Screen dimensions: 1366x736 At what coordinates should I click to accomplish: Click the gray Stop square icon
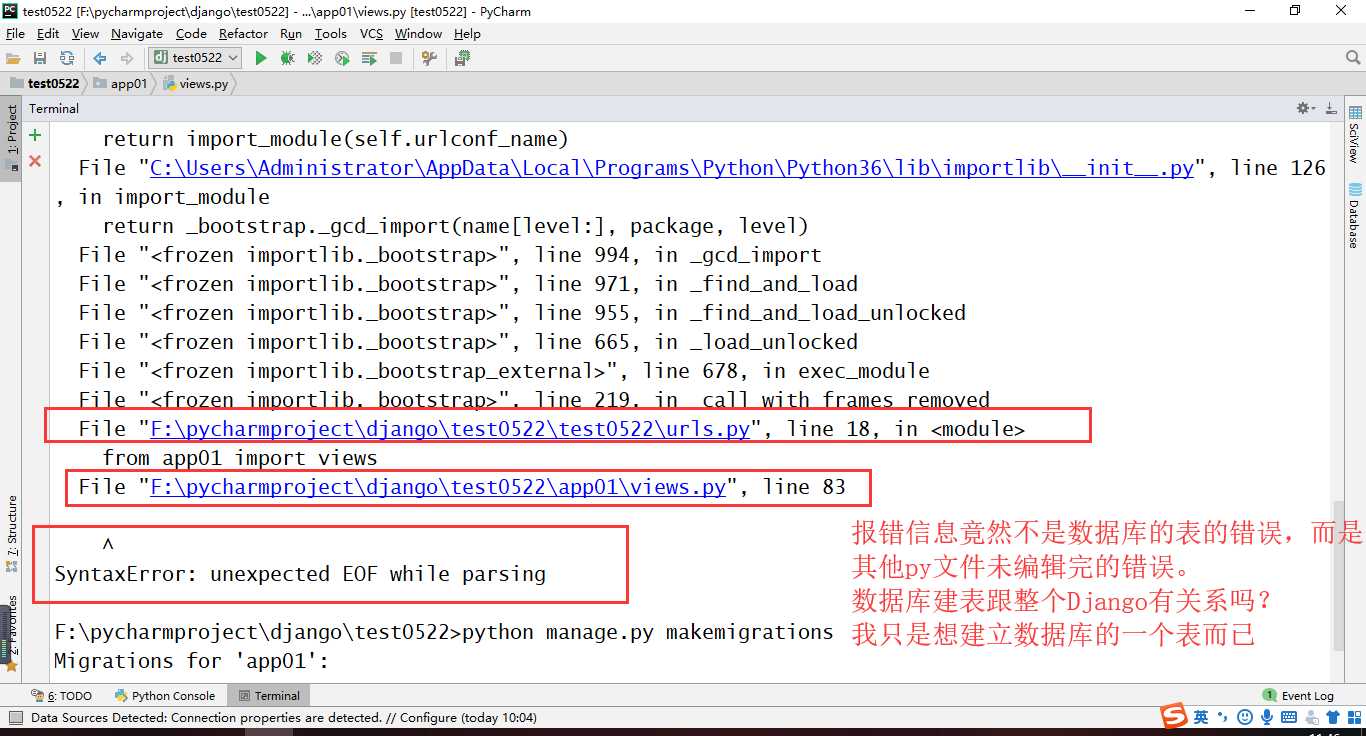396,58
